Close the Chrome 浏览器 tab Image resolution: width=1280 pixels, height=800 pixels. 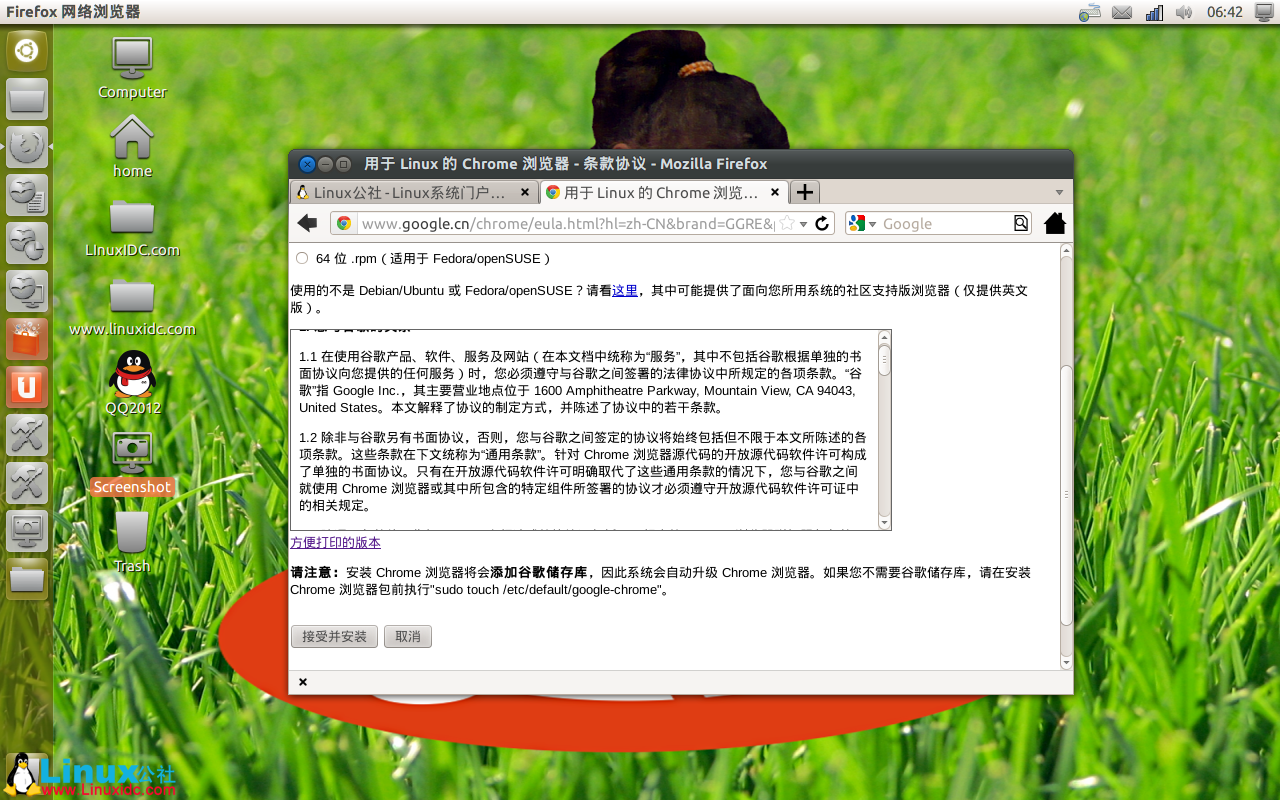774,192
